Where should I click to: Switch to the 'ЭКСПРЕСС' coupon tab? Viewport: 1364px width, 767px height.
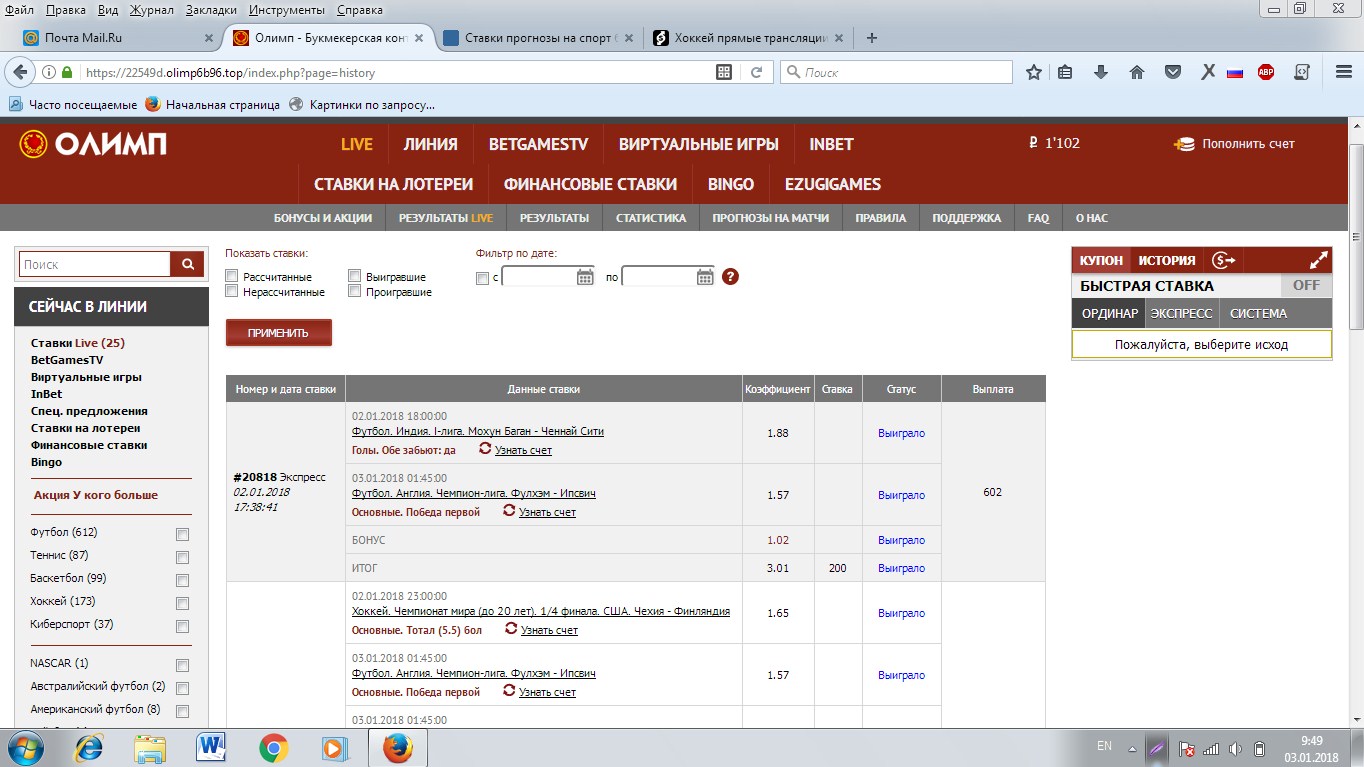pyautogui.click(x=1181, y=313)
